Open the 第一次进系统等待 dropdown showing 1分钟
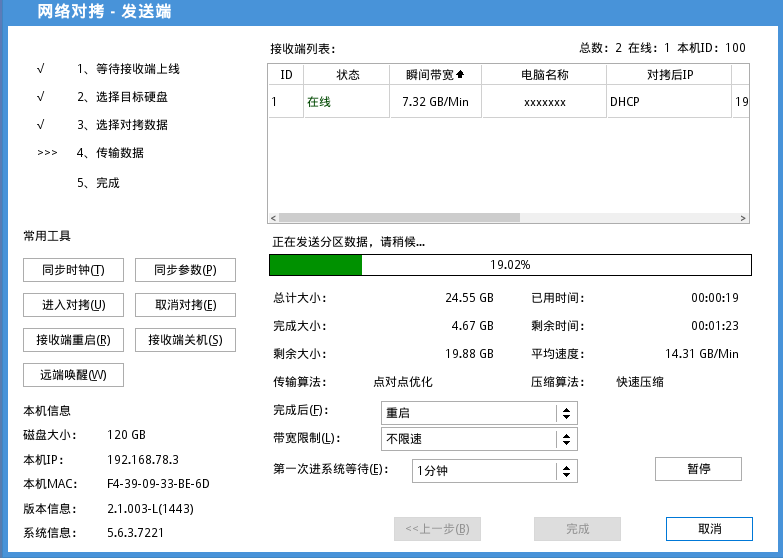 (495, 471)
